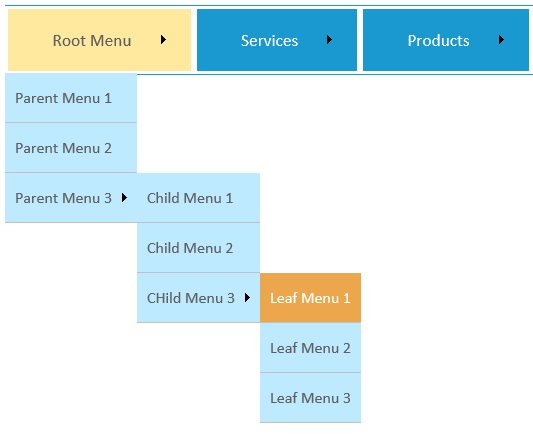Click the Services label text
This screenshot has width=533, height=434.
point(269,41)
